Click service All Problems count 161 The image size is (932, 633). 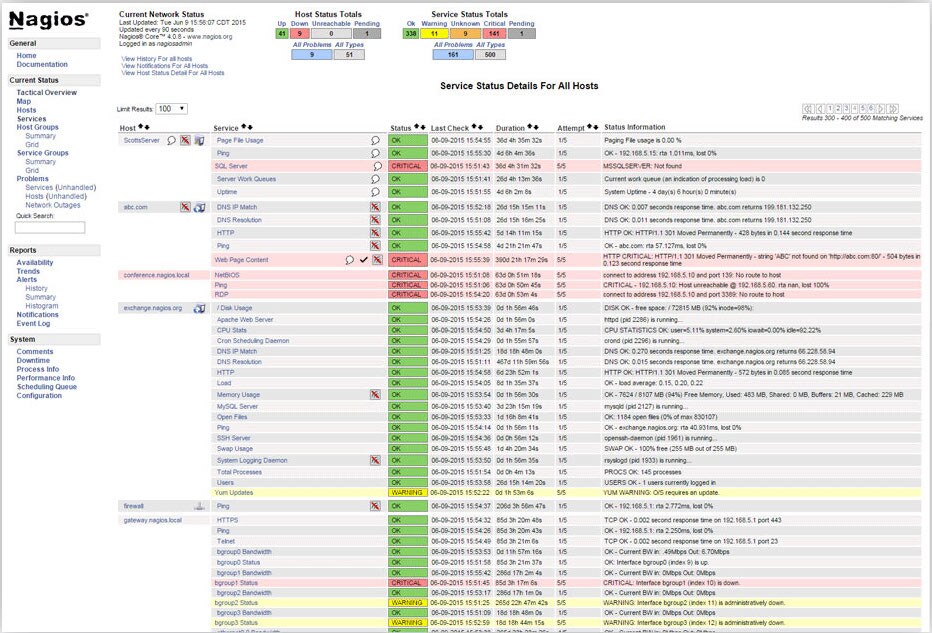pos(453,55)
